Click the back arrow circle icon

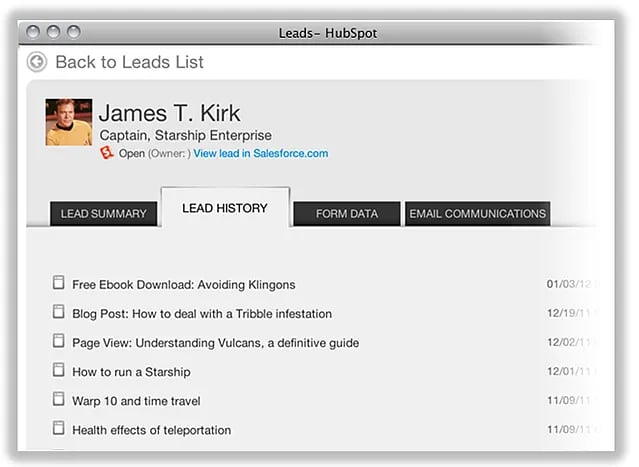[x=38, y=62]
